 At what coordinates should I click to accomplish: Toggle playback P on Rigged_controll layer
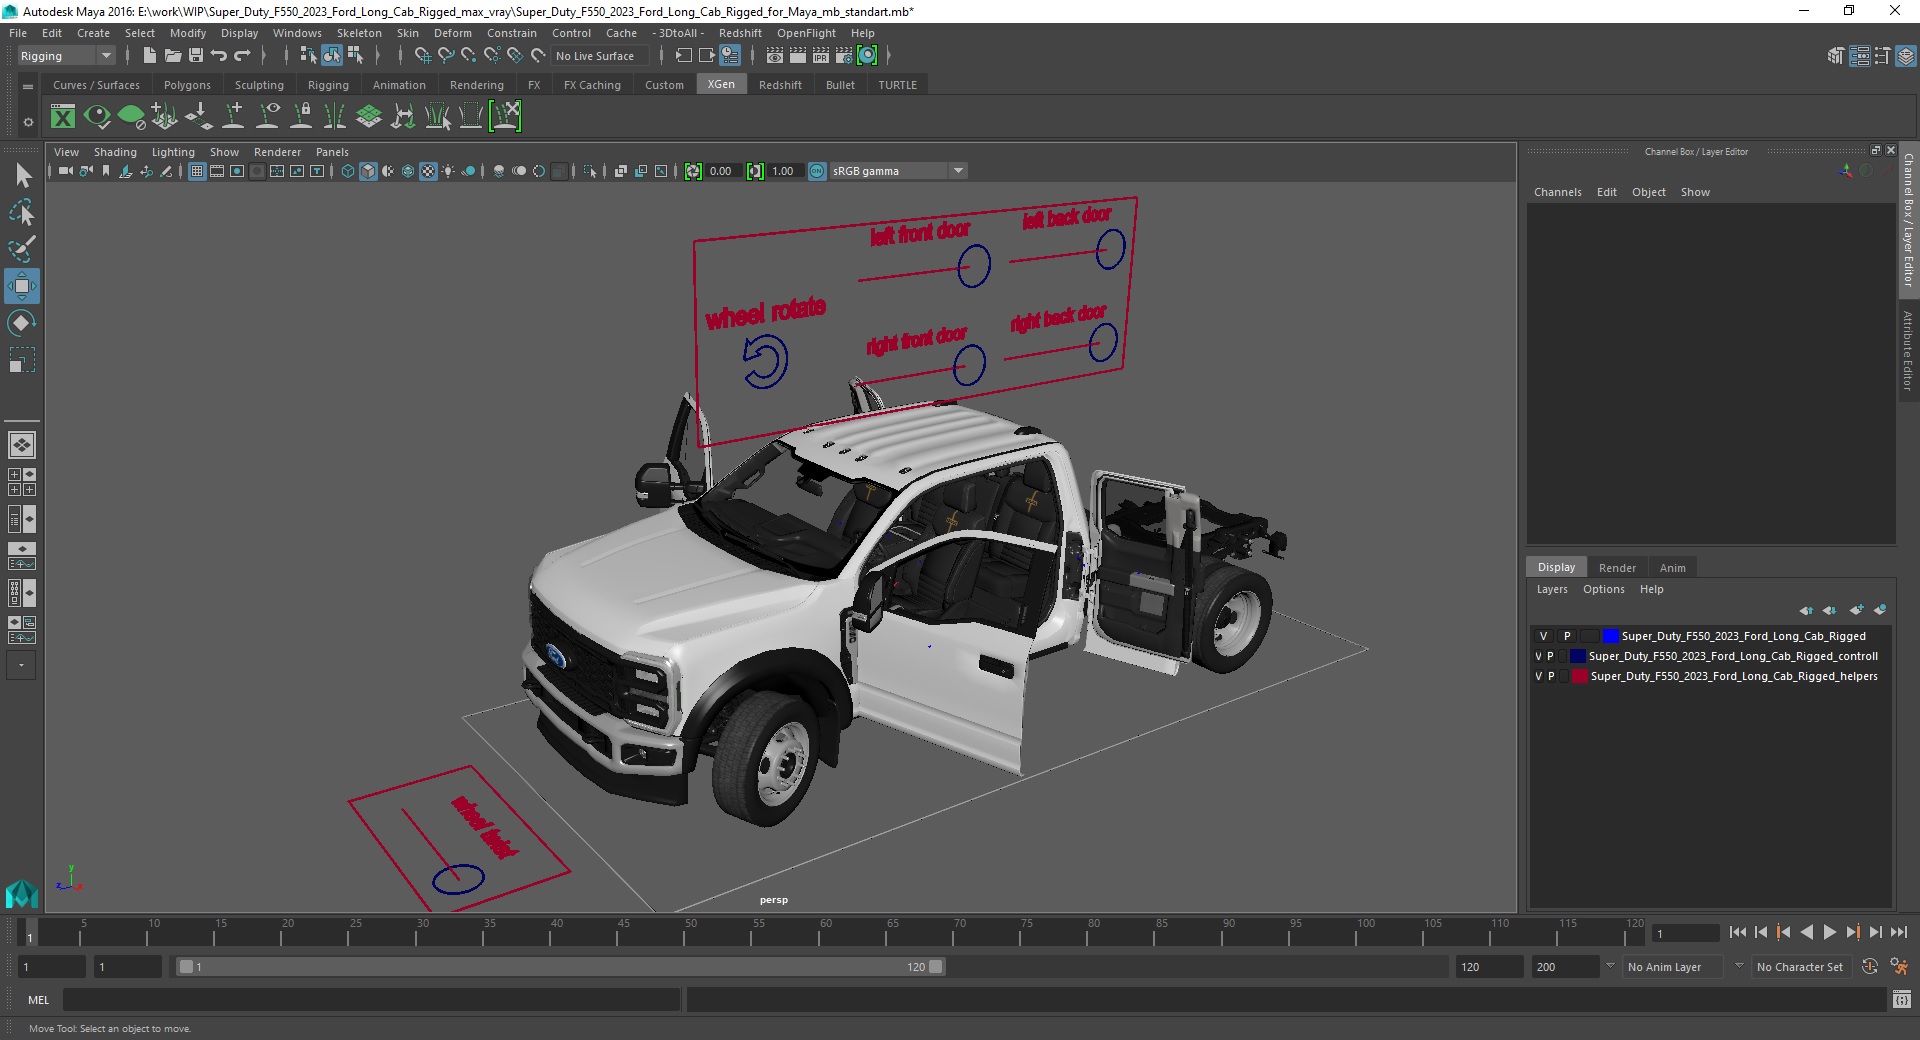pyautogui.click(x=1551, y=656)
